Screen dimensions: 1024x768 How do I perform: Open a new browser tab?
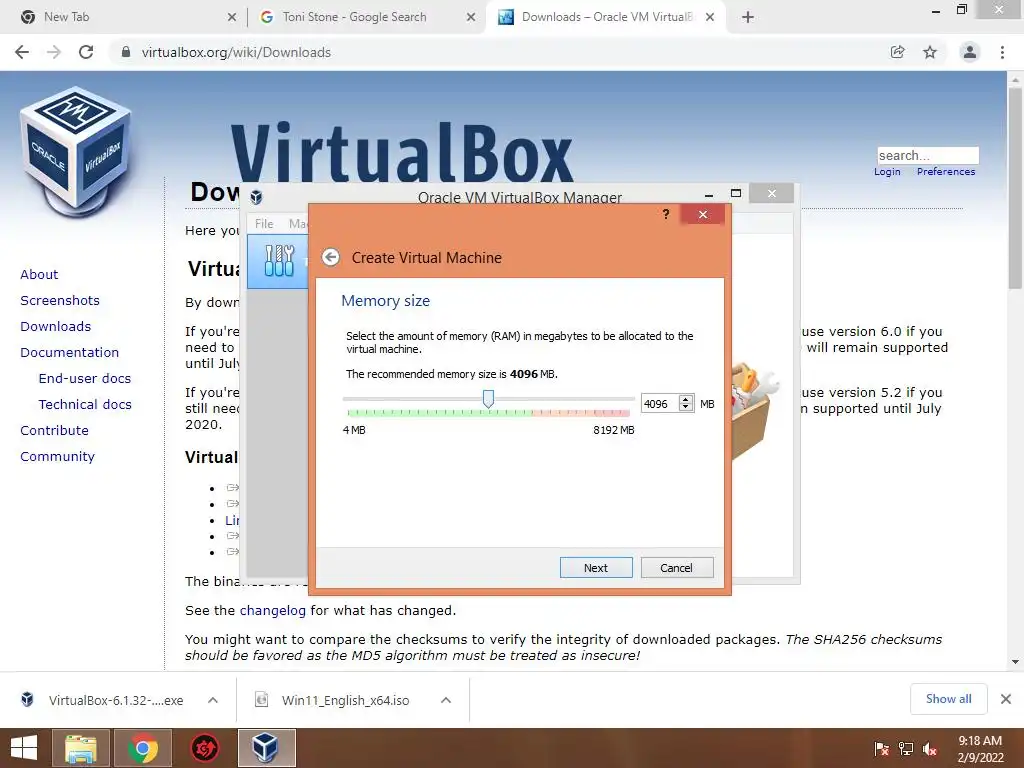coord(748,17)
